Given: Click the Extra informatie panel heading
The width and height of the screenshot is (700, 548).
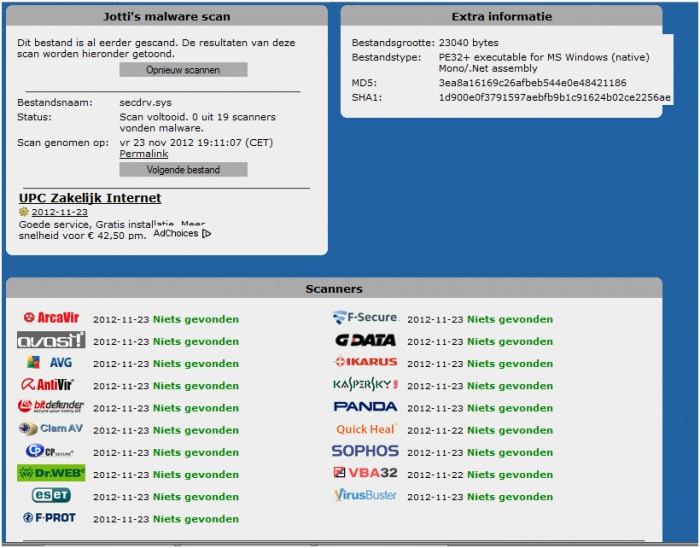Looking at the screenshot, I should (502, 17).
